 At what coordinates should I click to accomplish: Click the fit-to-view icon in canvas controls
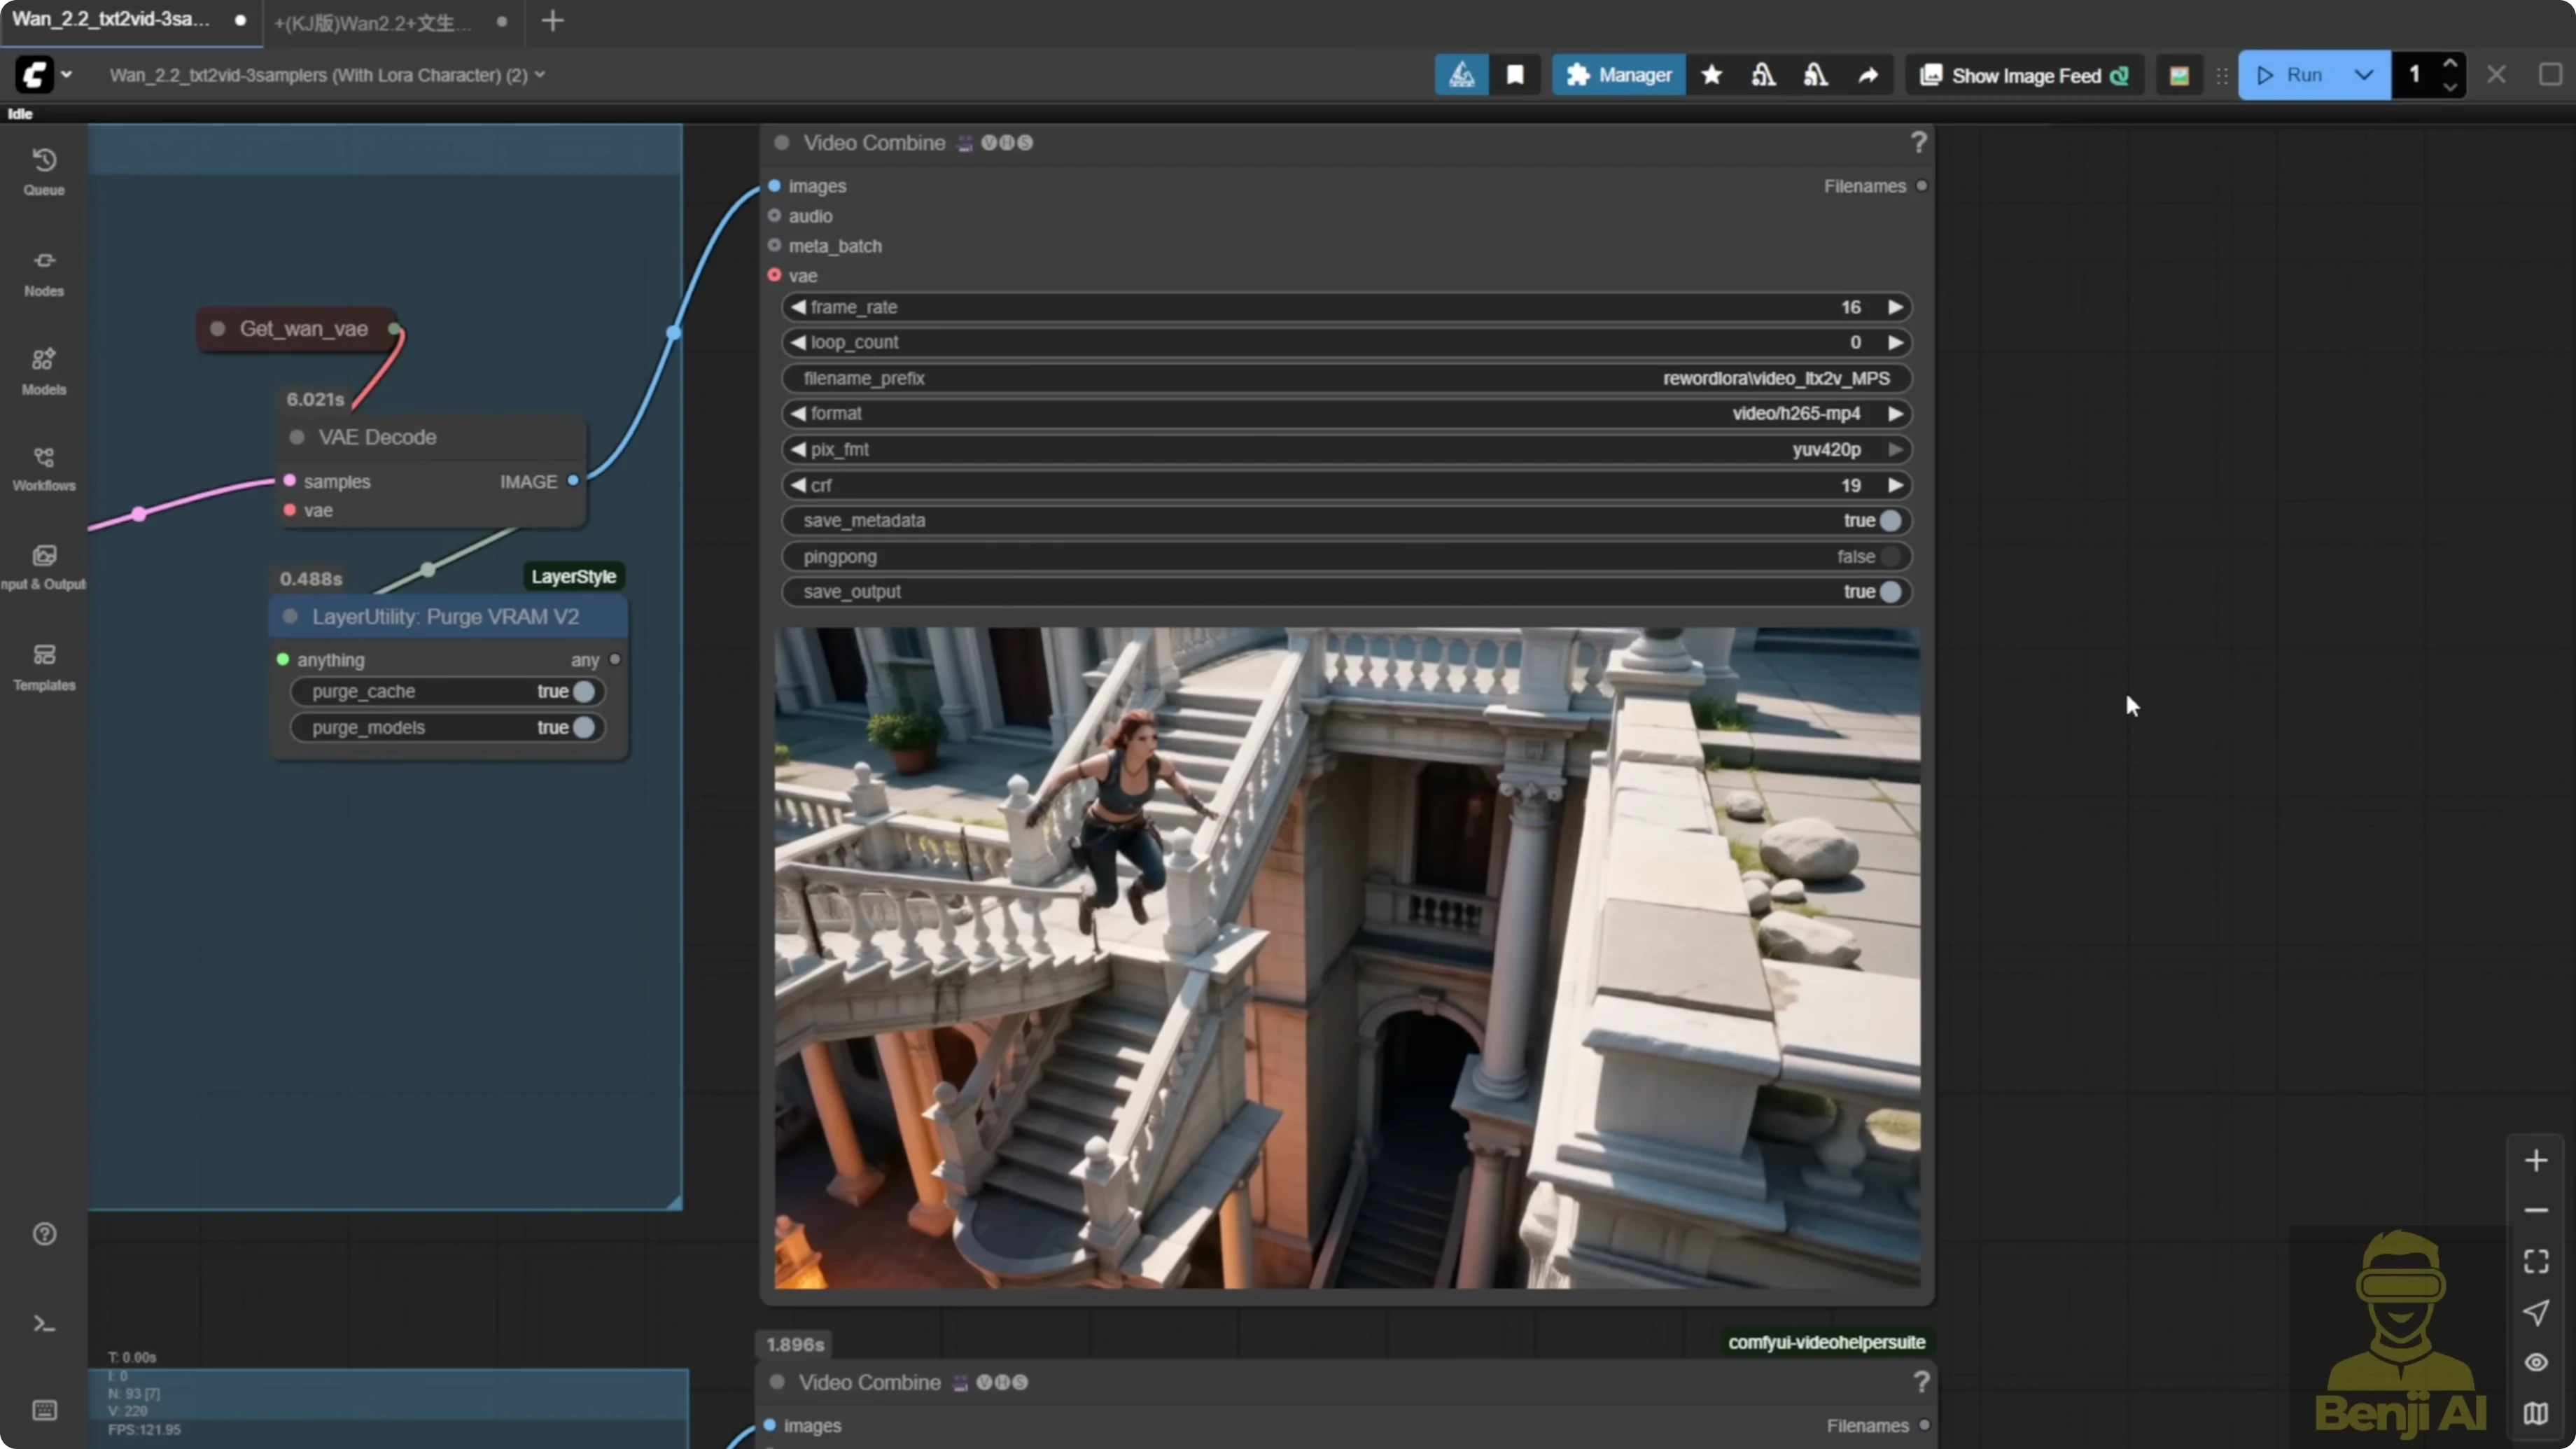click(x=2536, y=1260)
